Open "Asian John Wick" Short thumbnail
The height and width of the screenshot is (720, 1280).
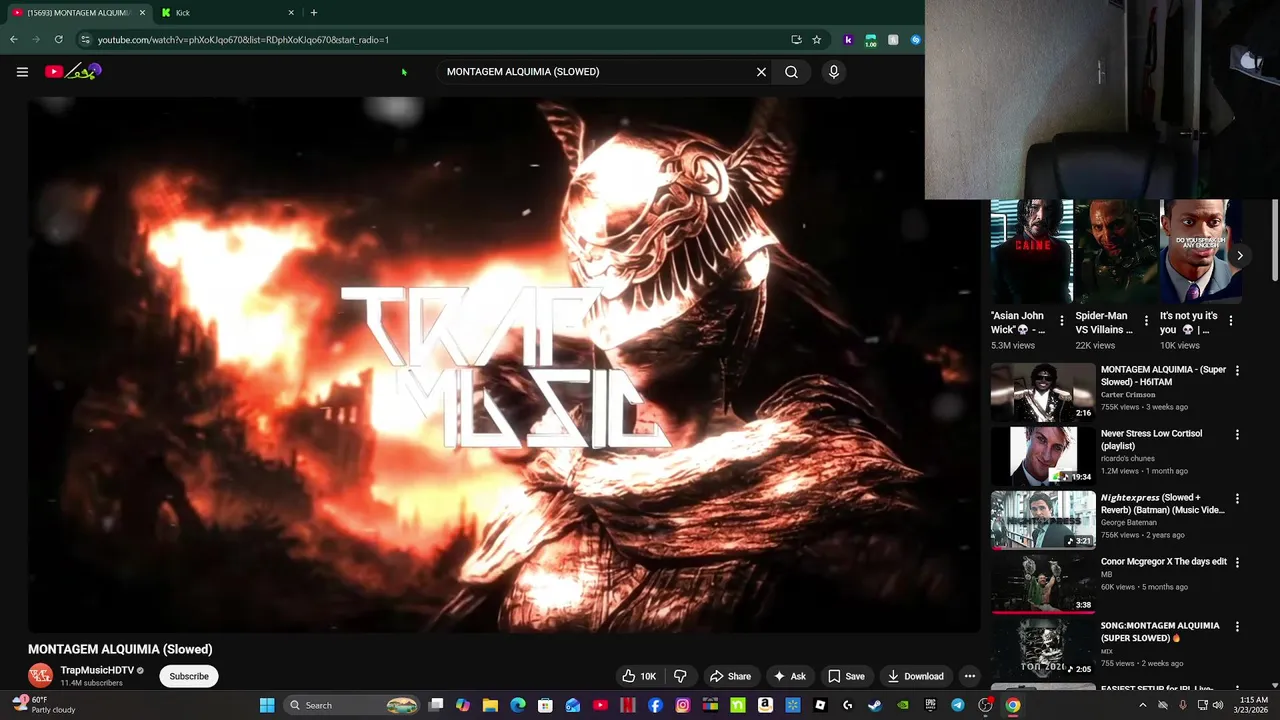click(1032, 251)
